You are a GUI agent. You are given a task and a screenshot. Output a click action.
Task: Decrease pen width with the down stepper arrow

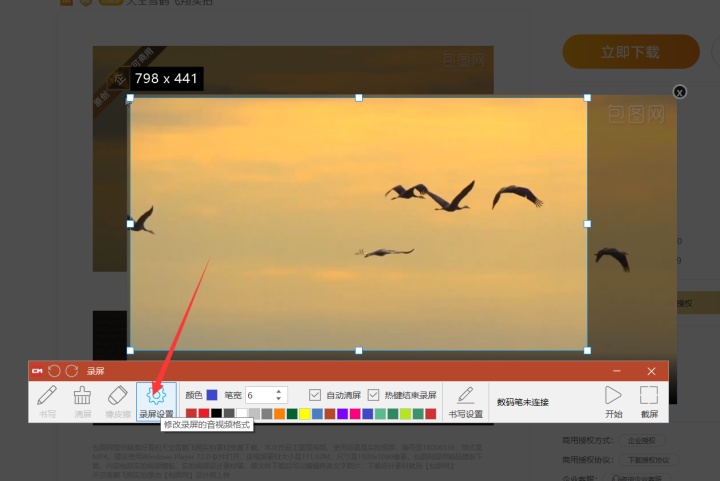point(279,398)
